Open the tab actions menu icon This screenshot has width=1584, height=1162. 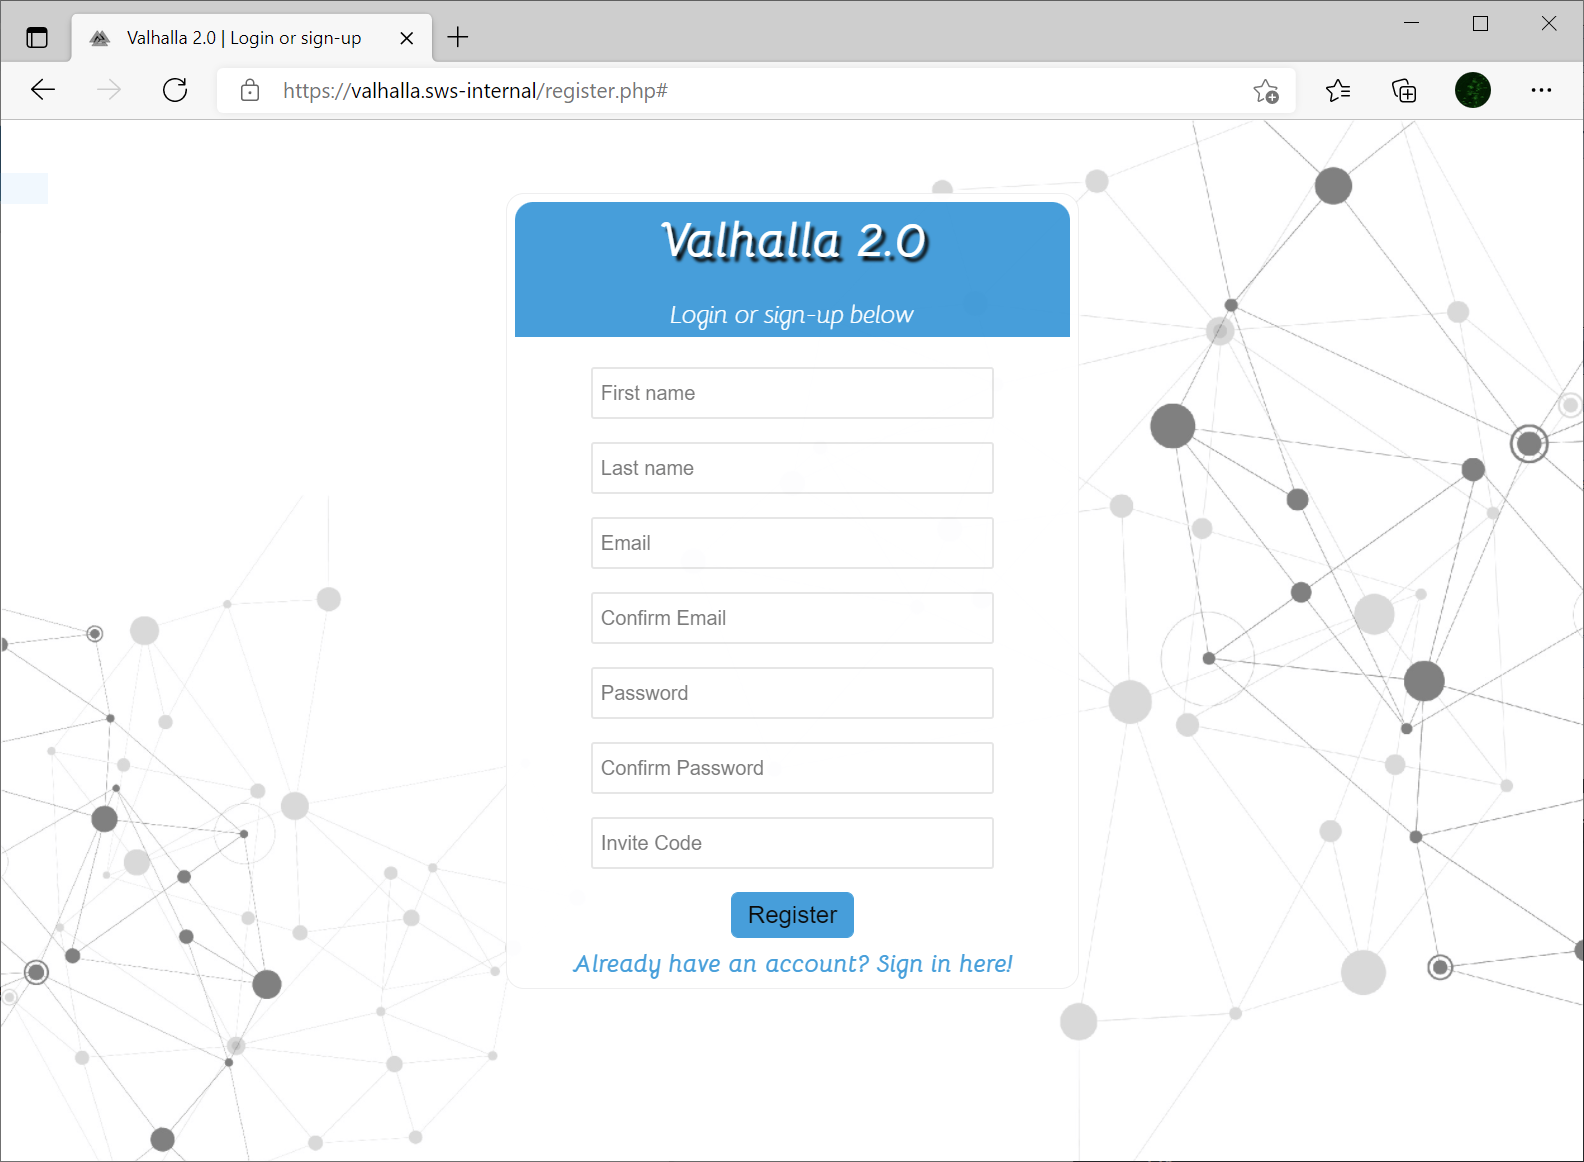click(x=37, y=38)
